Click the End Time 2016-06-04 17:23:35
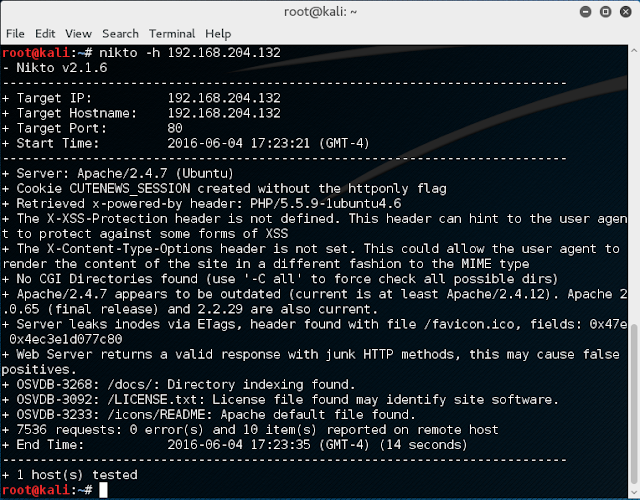640x500 pixels. click(x=239, y=445)
